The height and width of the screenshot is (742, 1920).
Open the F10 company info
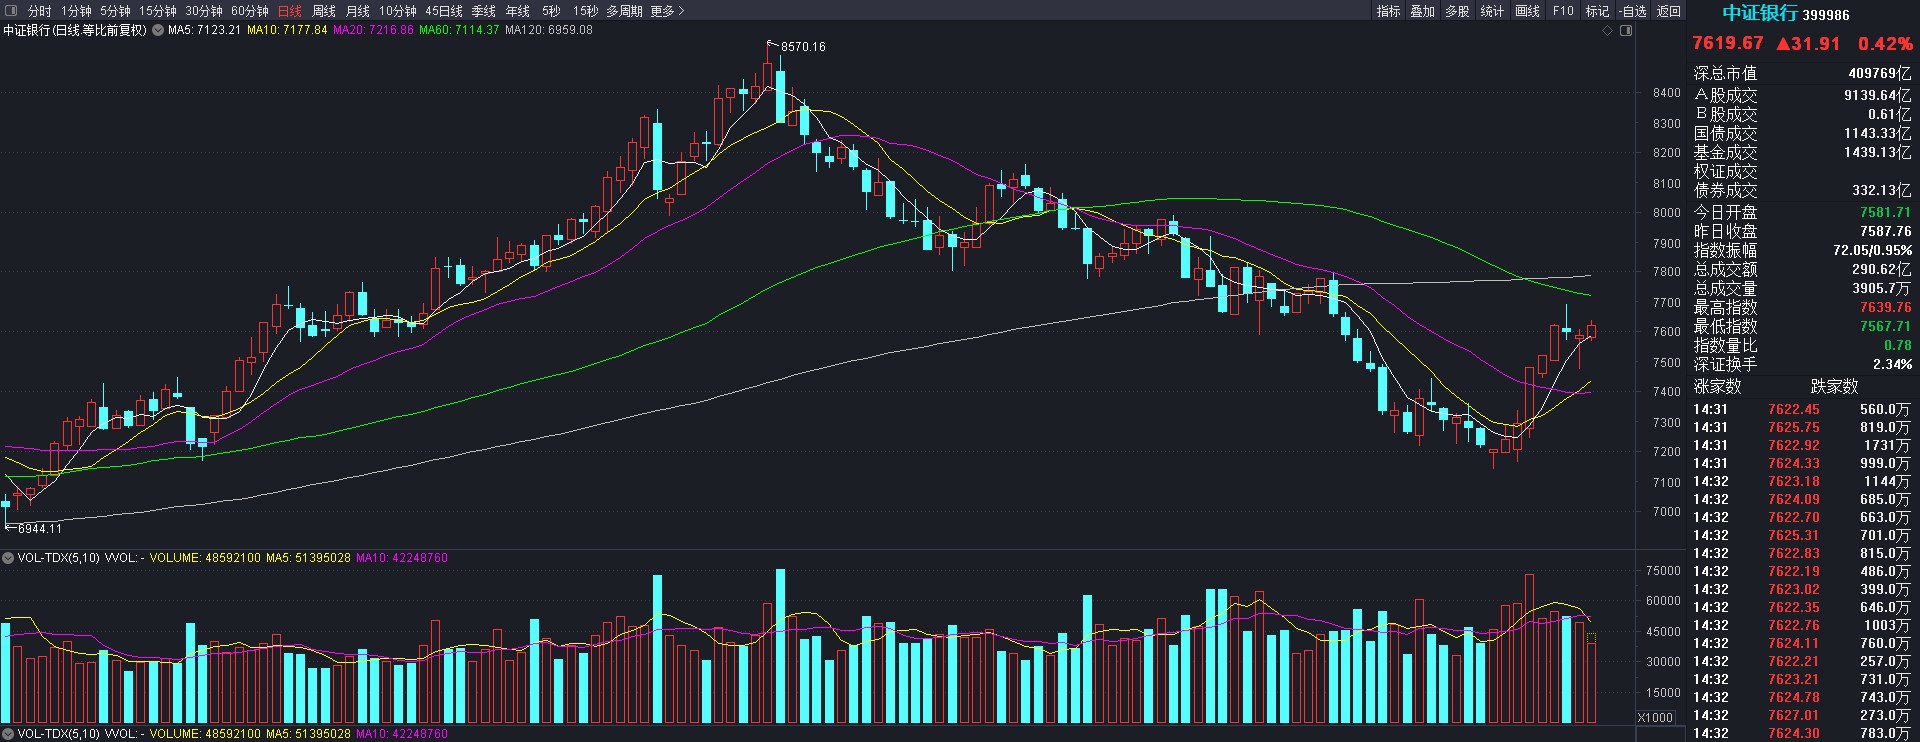(x=1563, y=11)
